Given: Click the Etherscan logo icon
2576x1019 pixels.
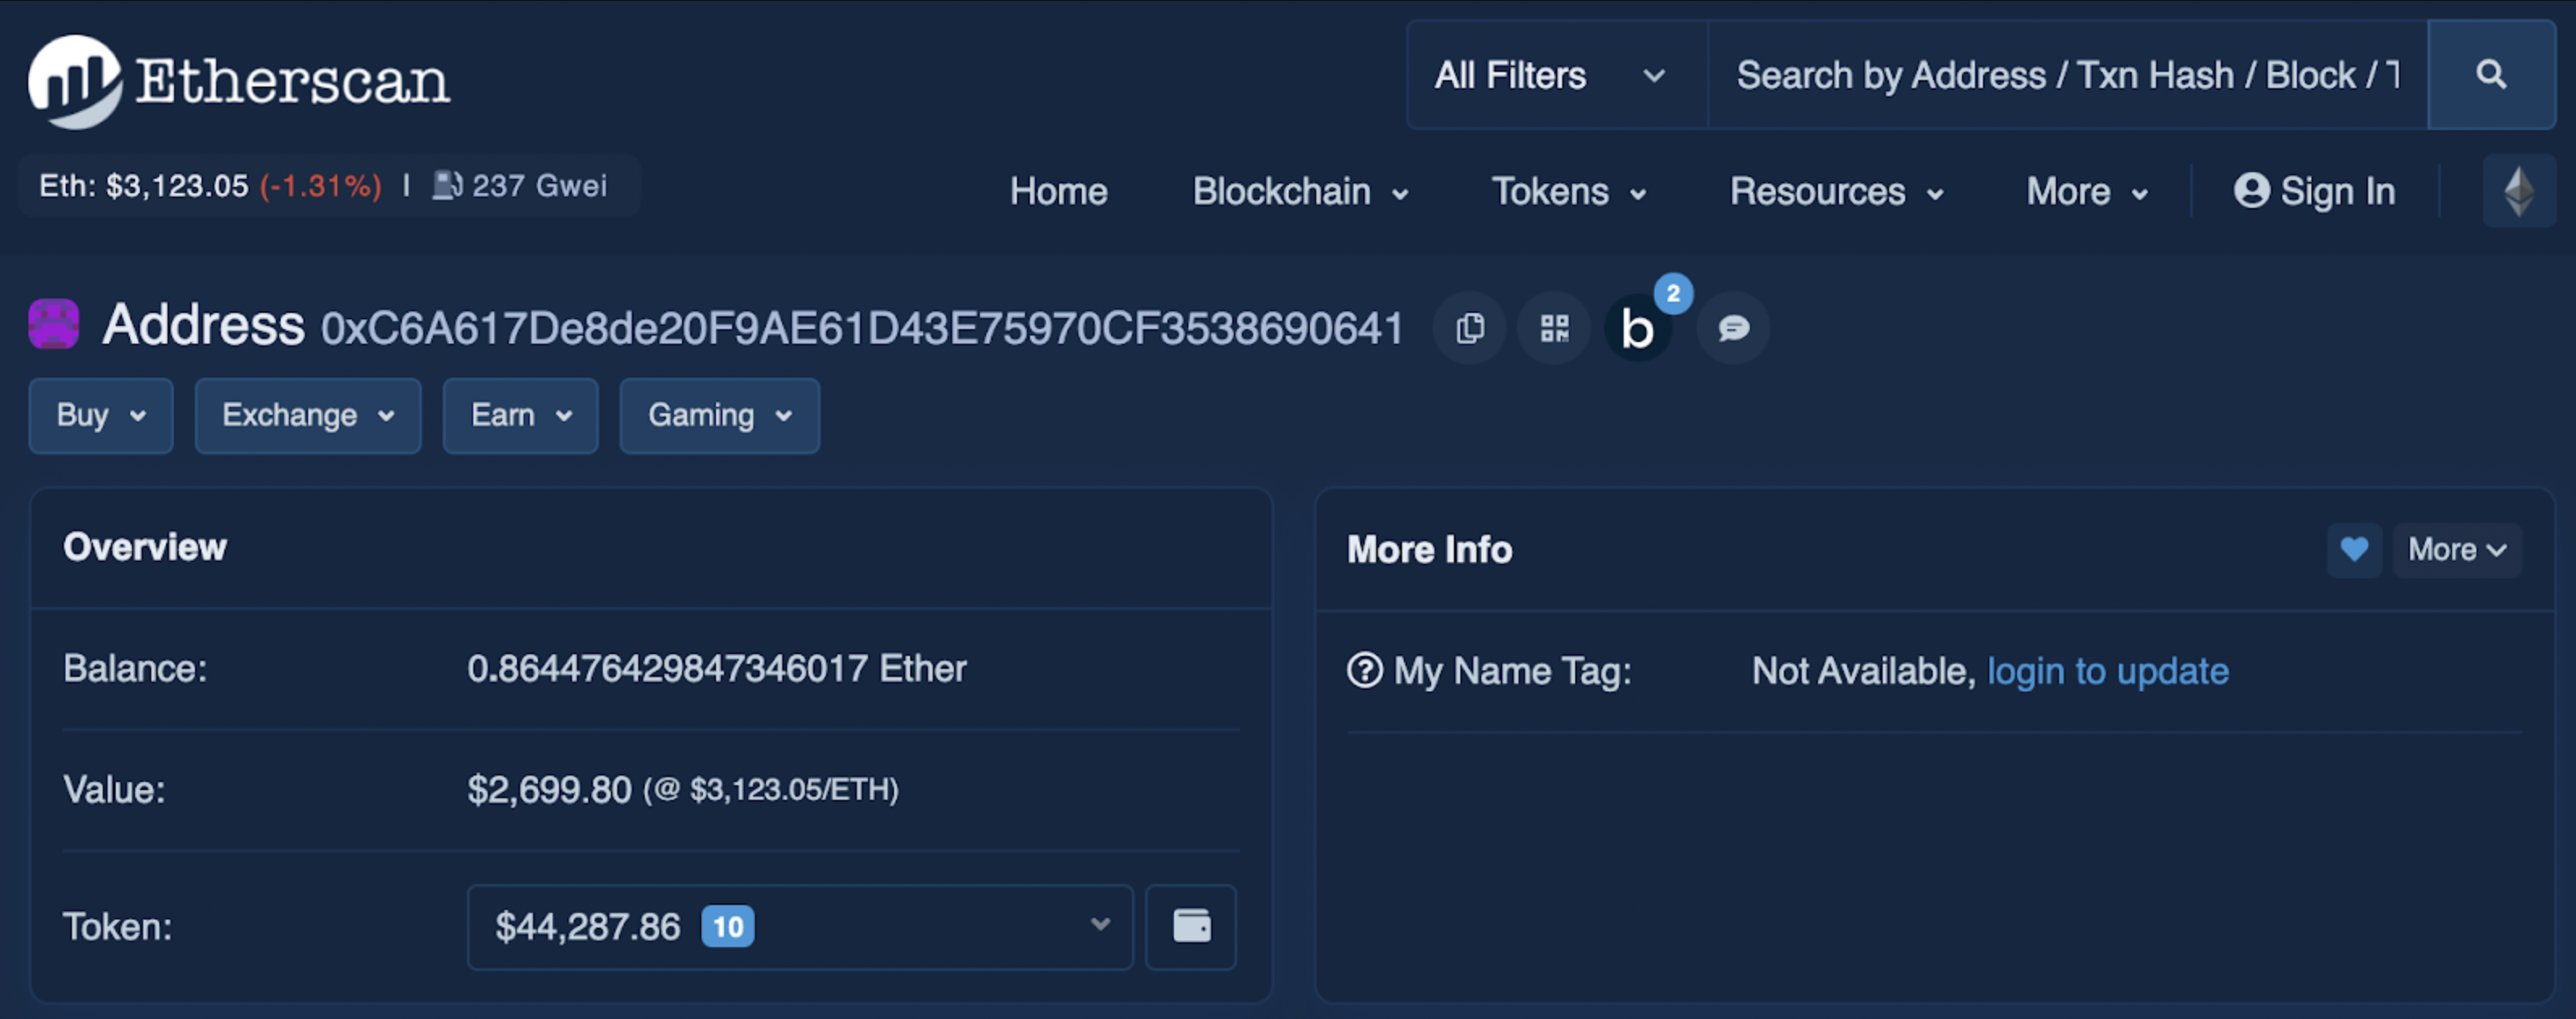Looking at the screenshot, I should (74, 75).
